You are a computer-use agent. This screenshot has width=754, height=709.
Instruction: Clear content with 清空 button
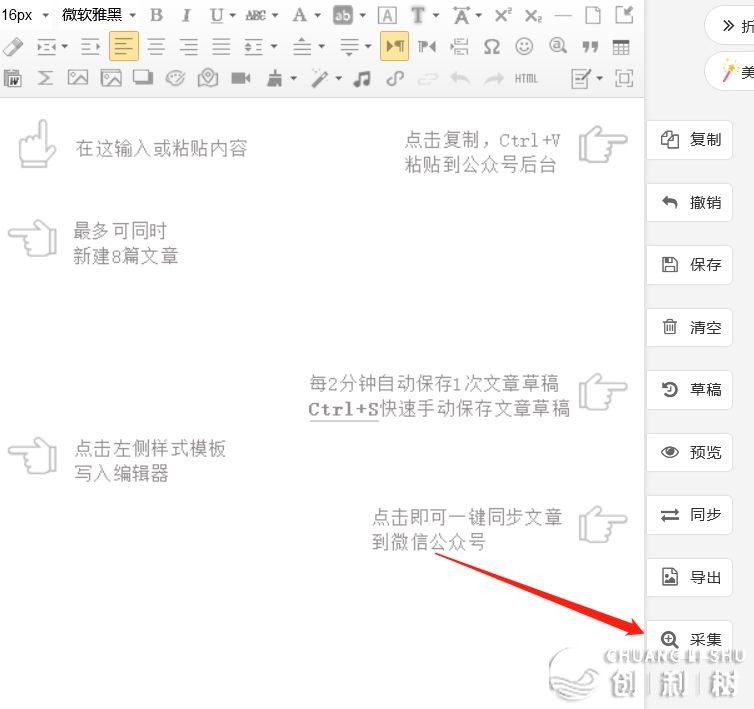(690, 327)
